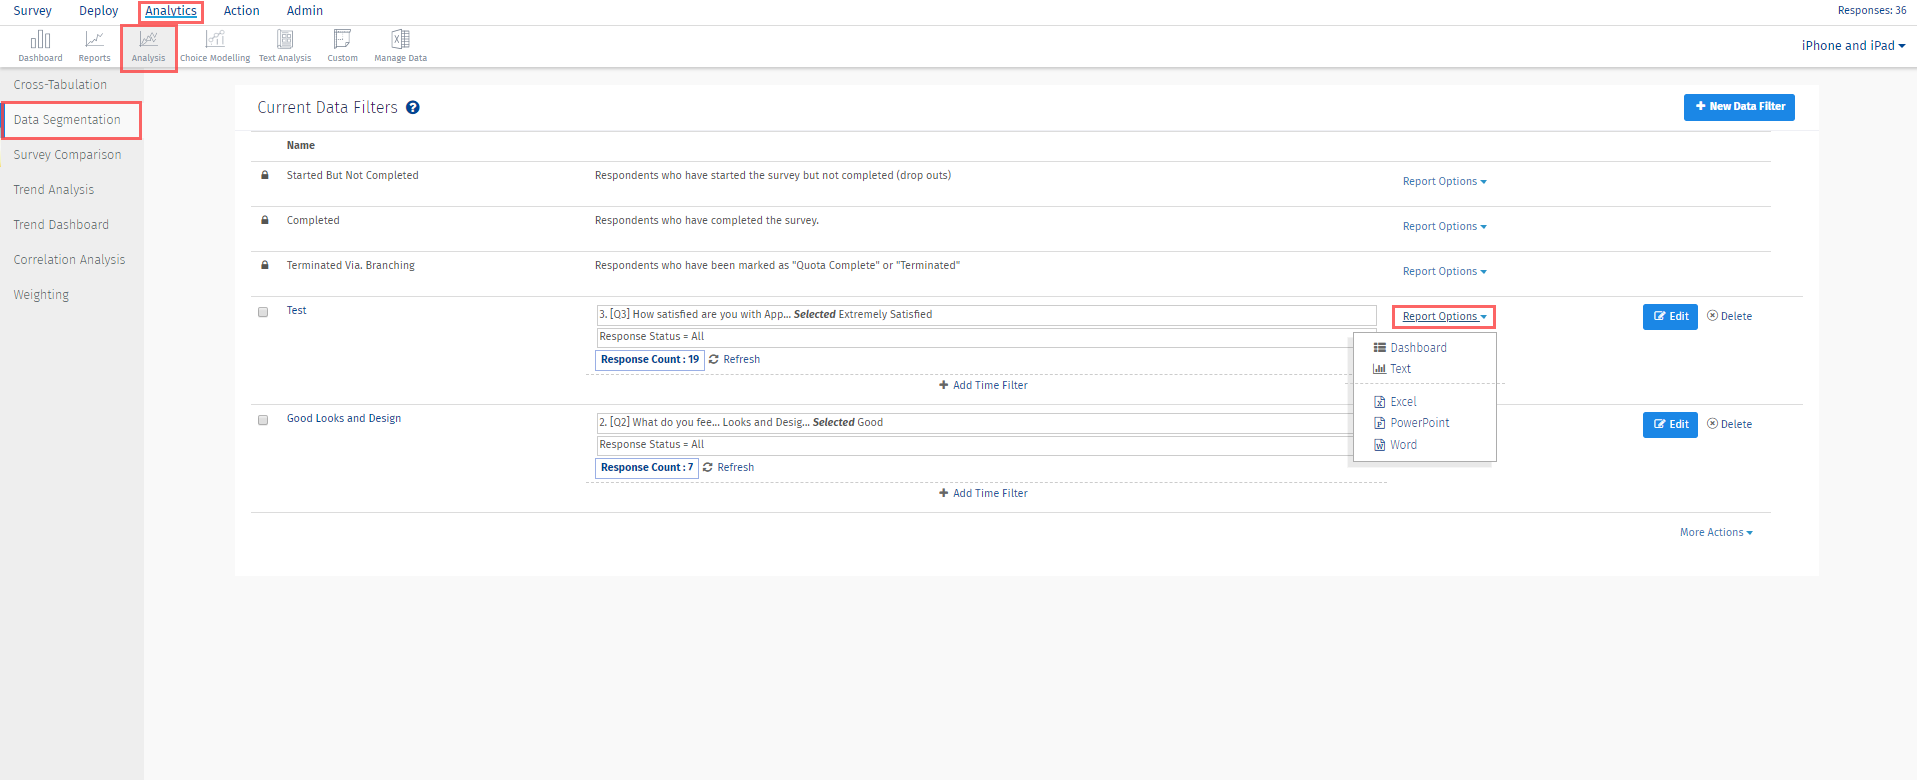Click the help icon beside Current Data Filters
1917x780 pixels.
pos(412,107)
